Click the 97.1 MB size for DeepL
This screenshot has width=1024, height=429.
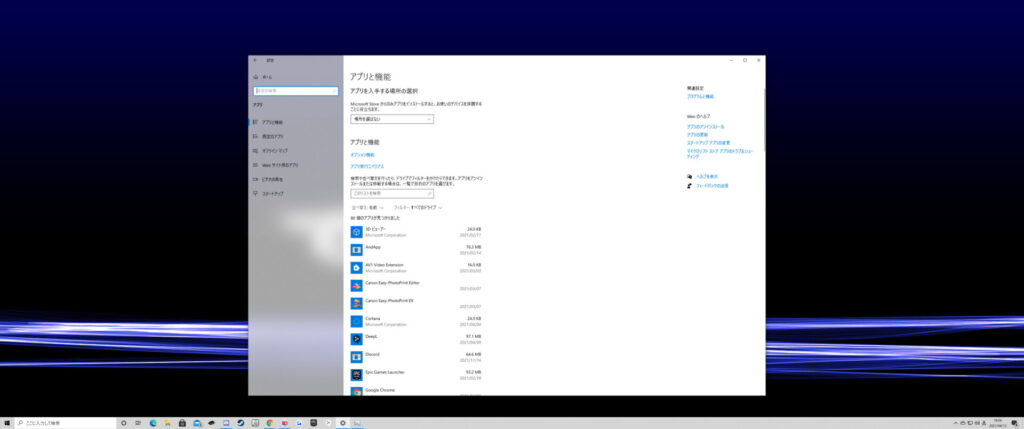(x=473, y=336)
